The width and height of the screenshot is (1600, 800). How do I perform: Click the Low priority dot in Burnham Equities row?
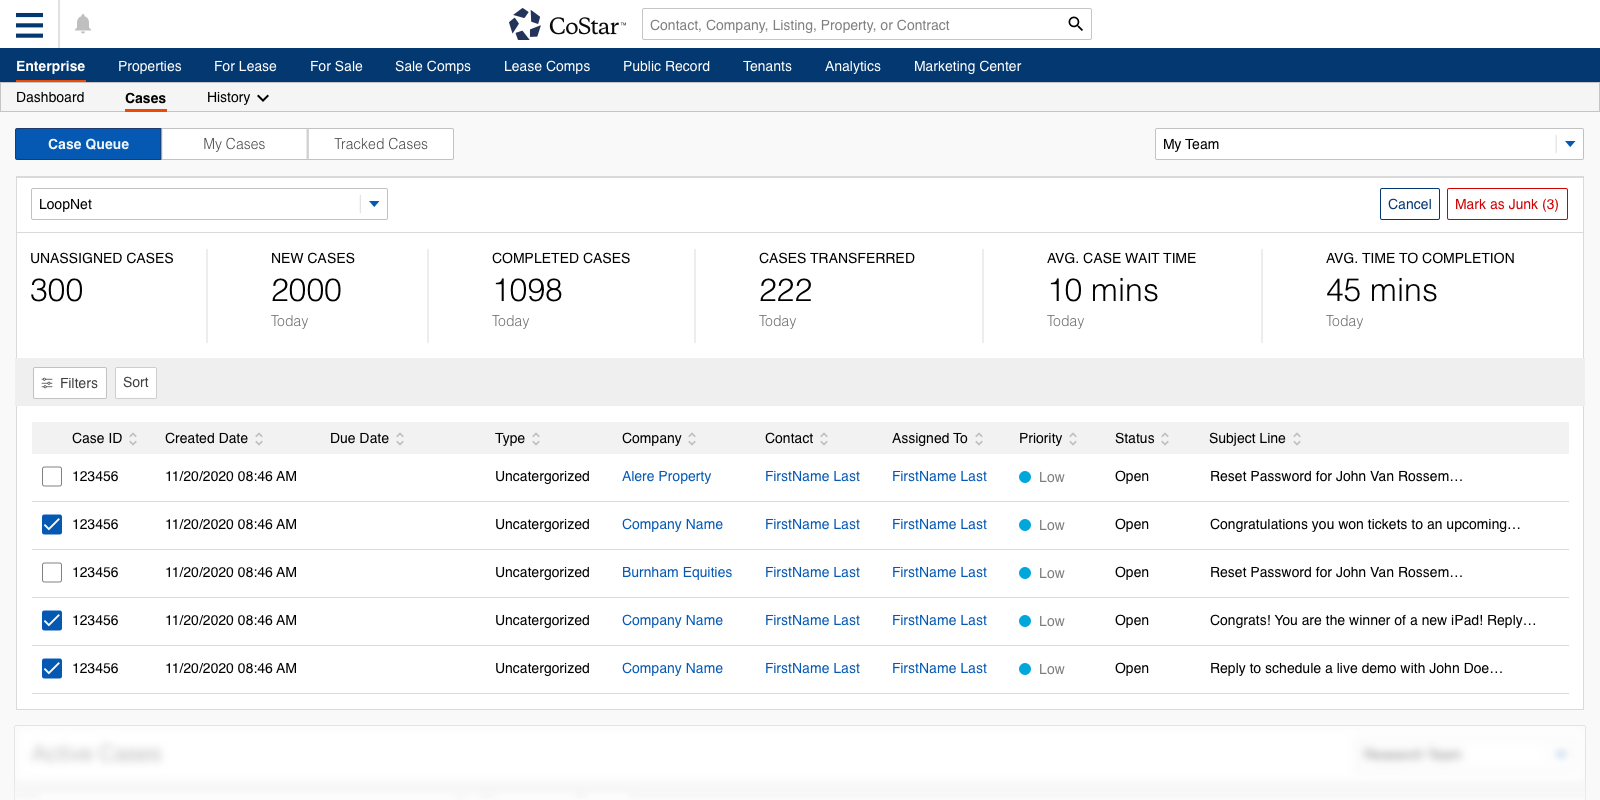point(1025,573)
